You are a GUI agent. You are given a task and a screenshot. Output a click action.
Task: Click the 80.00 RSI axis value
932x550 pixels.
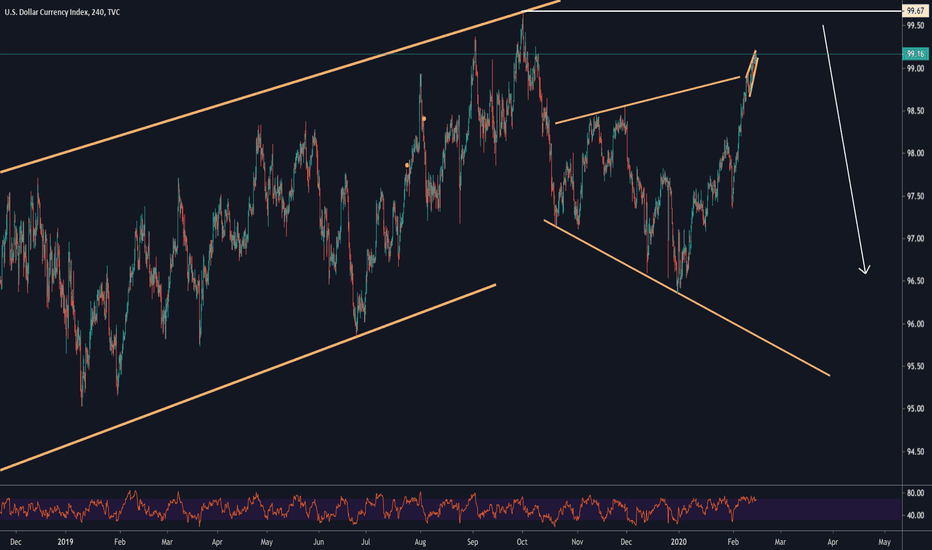(x=915, y=493)
